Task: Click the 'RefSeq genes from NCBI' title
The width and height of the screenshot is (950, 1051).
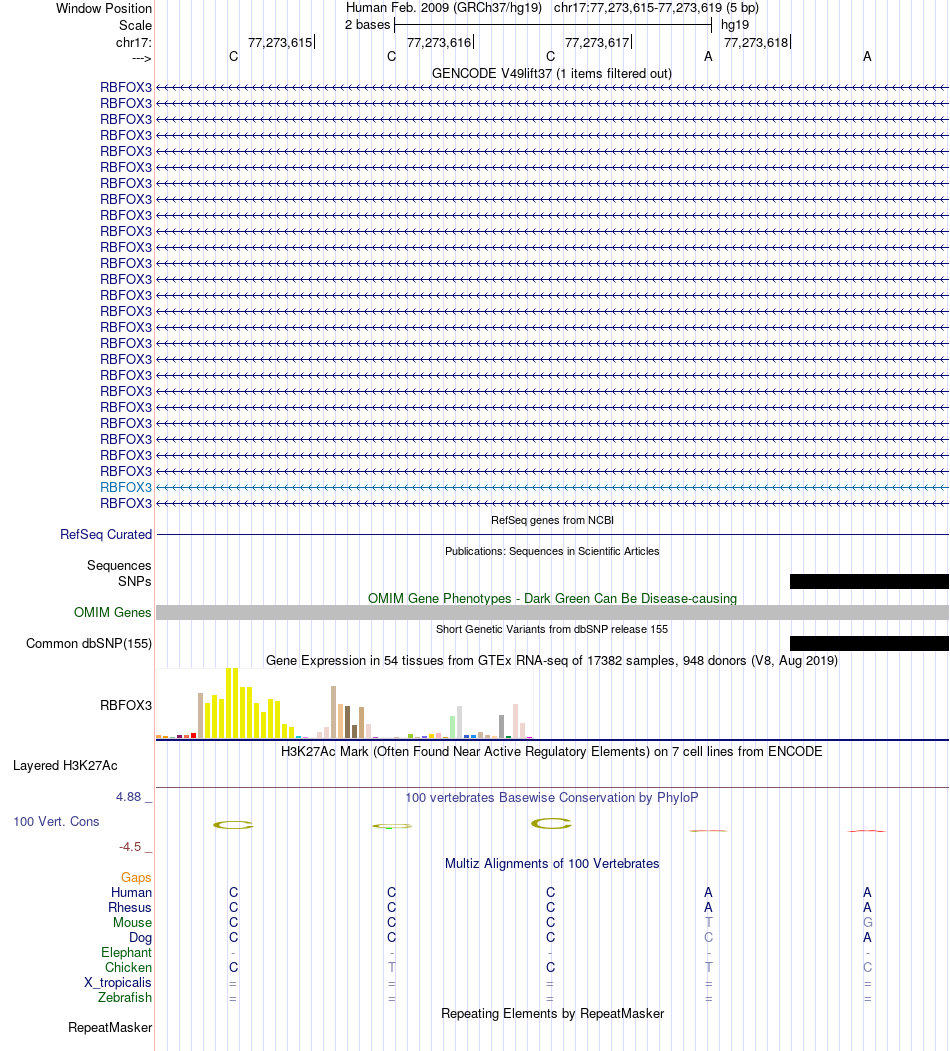Action: click(552, 520)
